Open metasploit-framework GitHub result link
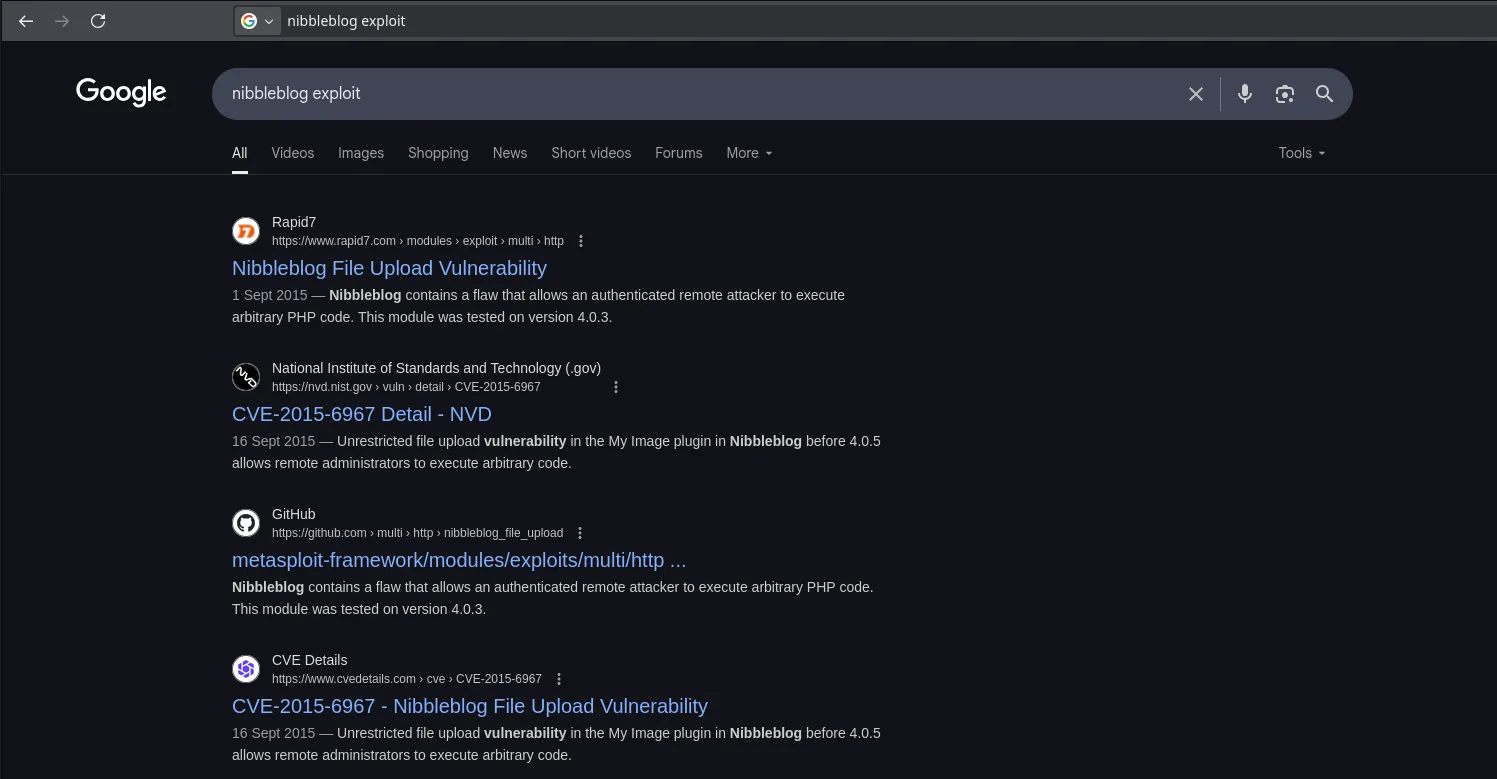 458,560
